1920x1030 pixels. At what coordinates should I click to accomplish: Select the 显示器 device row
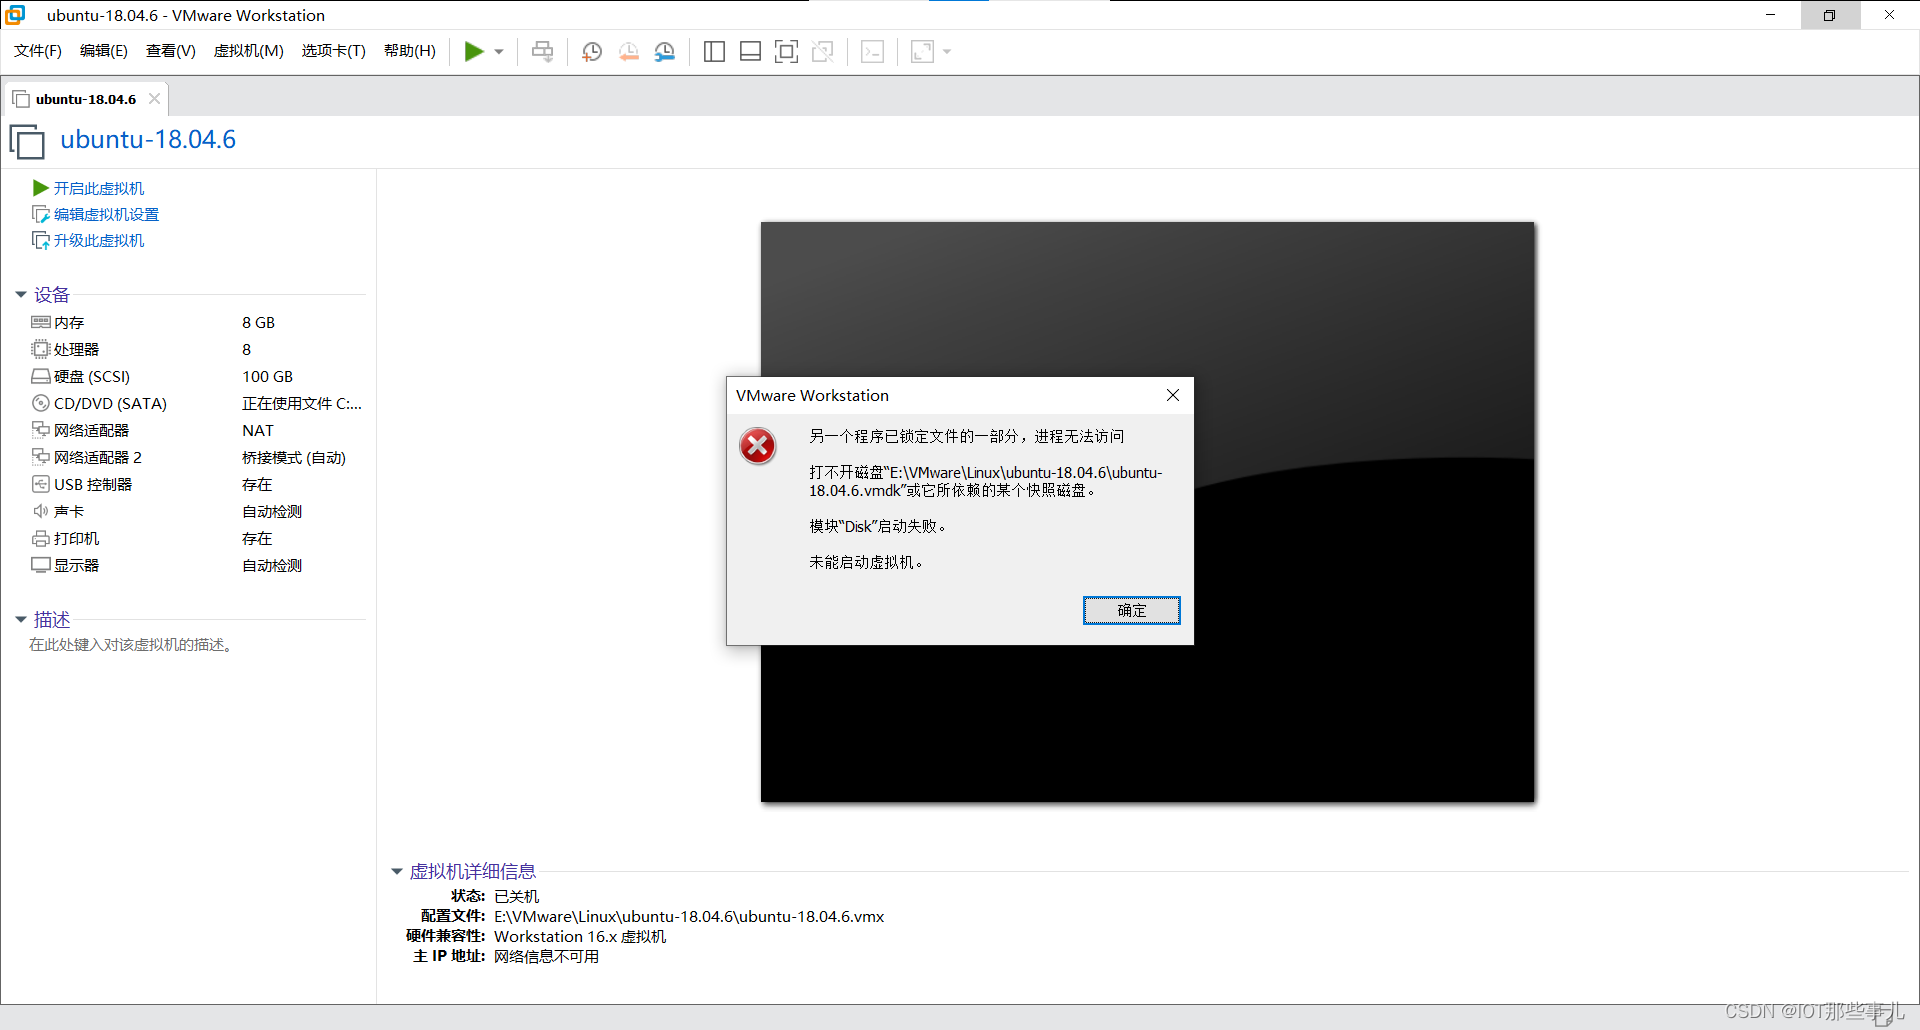pos(197,565)
